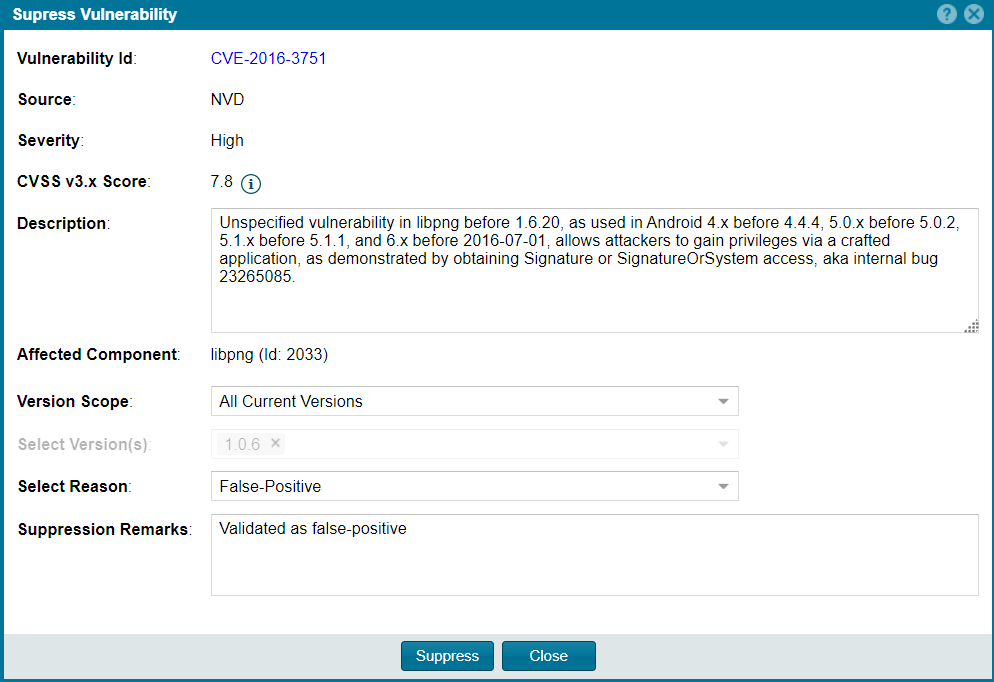Select 'libpng (Id: 2033)' affected component text
The height and width of the screenshot is (682, 994).
tap(269, 354)
